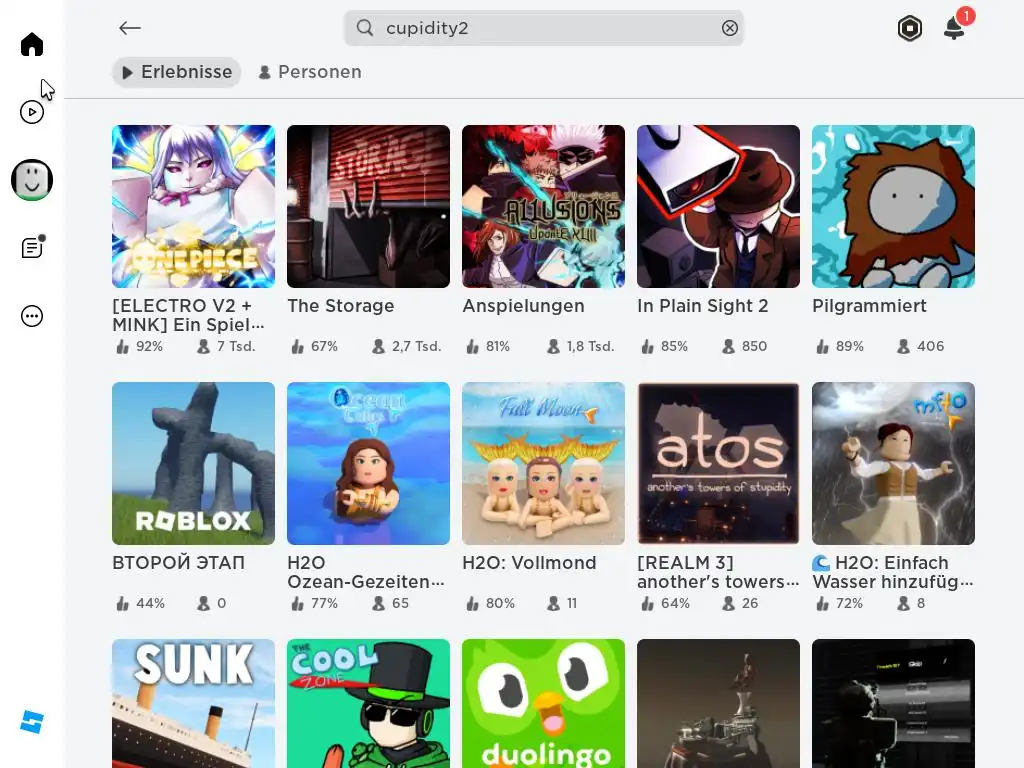Click the 77% rating under H2O Ozean-Gezeiten

tap(315, 603)
